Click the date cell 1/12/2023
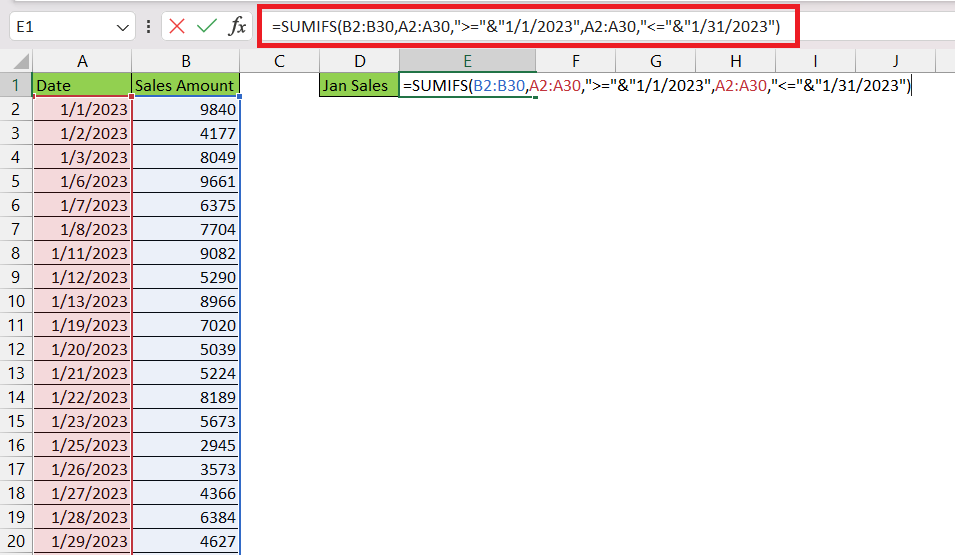This screenshot has height=555, width=955. (x=82, y=277)
